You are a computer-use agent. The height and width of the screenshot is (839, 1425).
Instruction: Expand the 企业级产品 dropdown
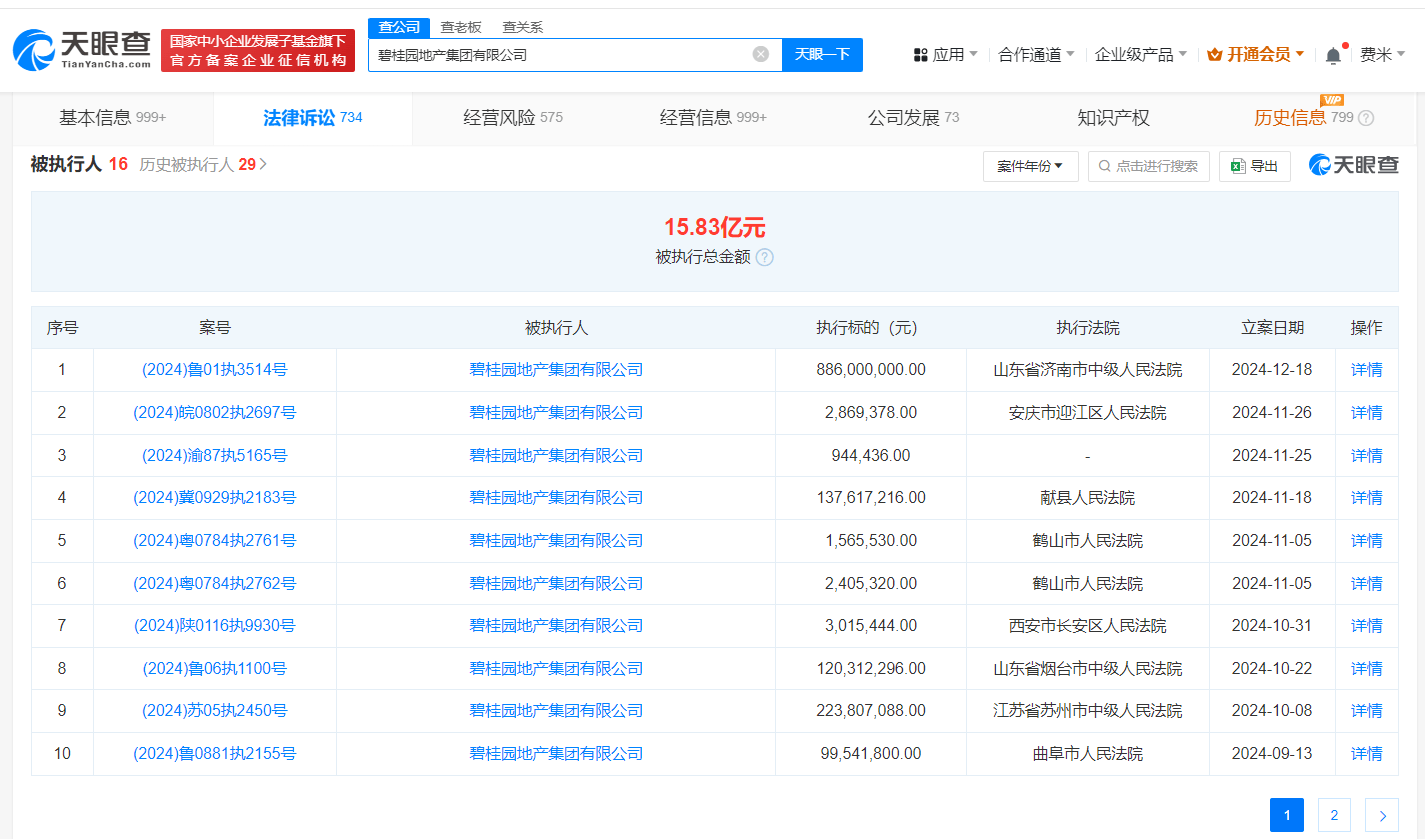pos(1140,54)
